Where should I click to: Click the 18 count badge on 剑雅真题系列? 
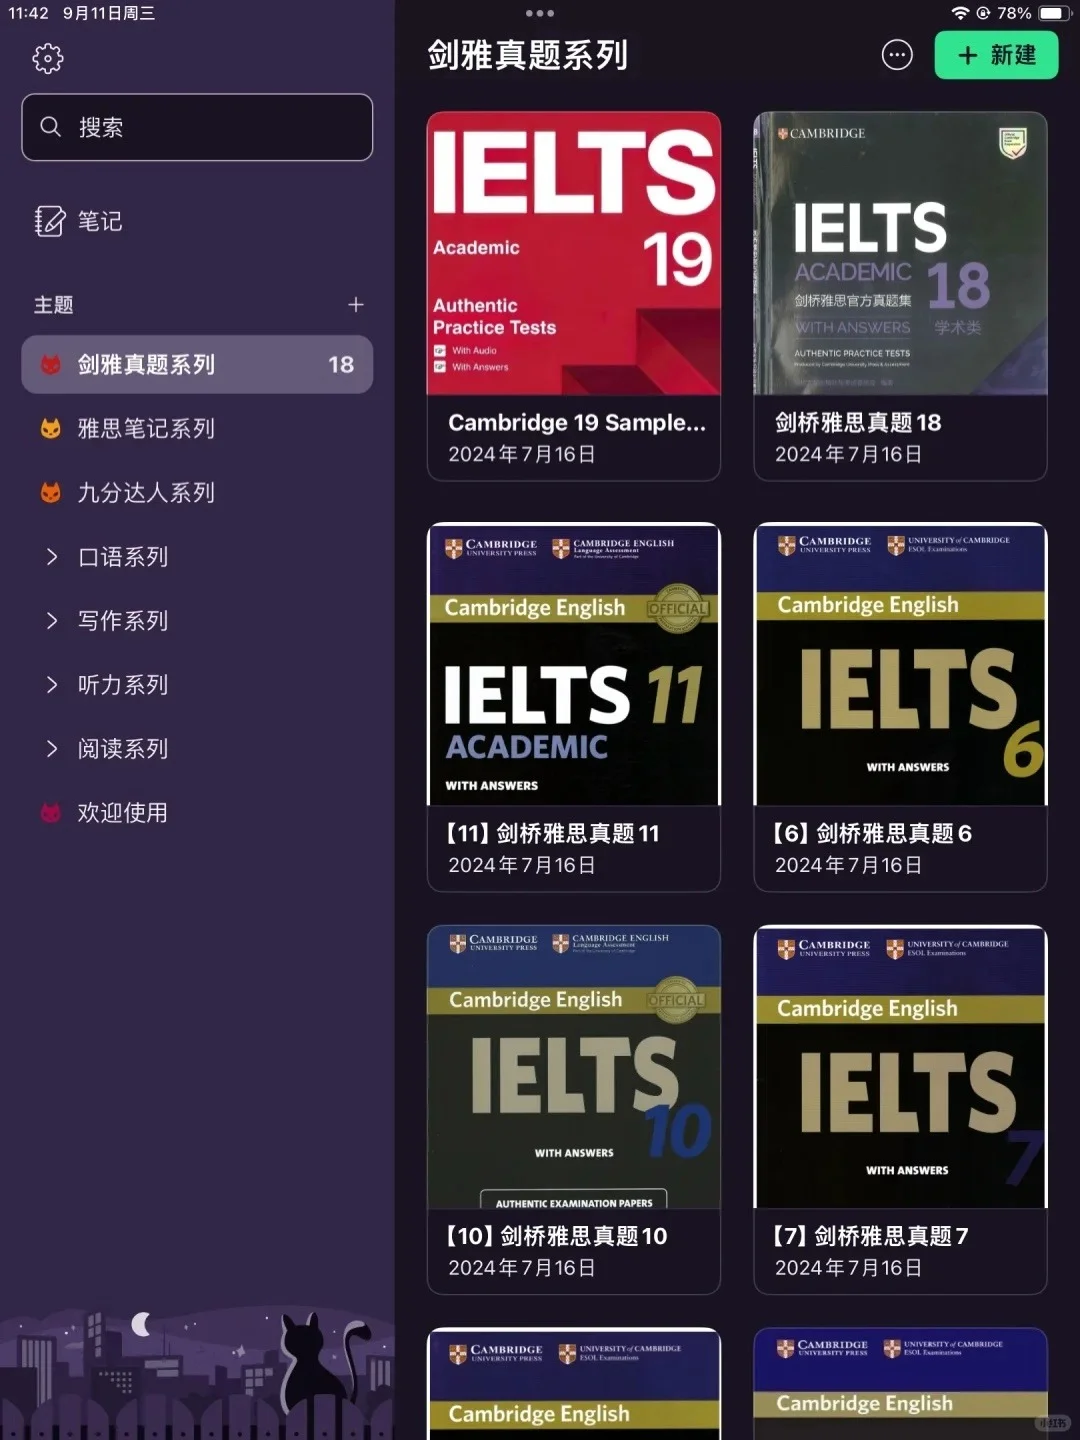click(x=341, y=365)
